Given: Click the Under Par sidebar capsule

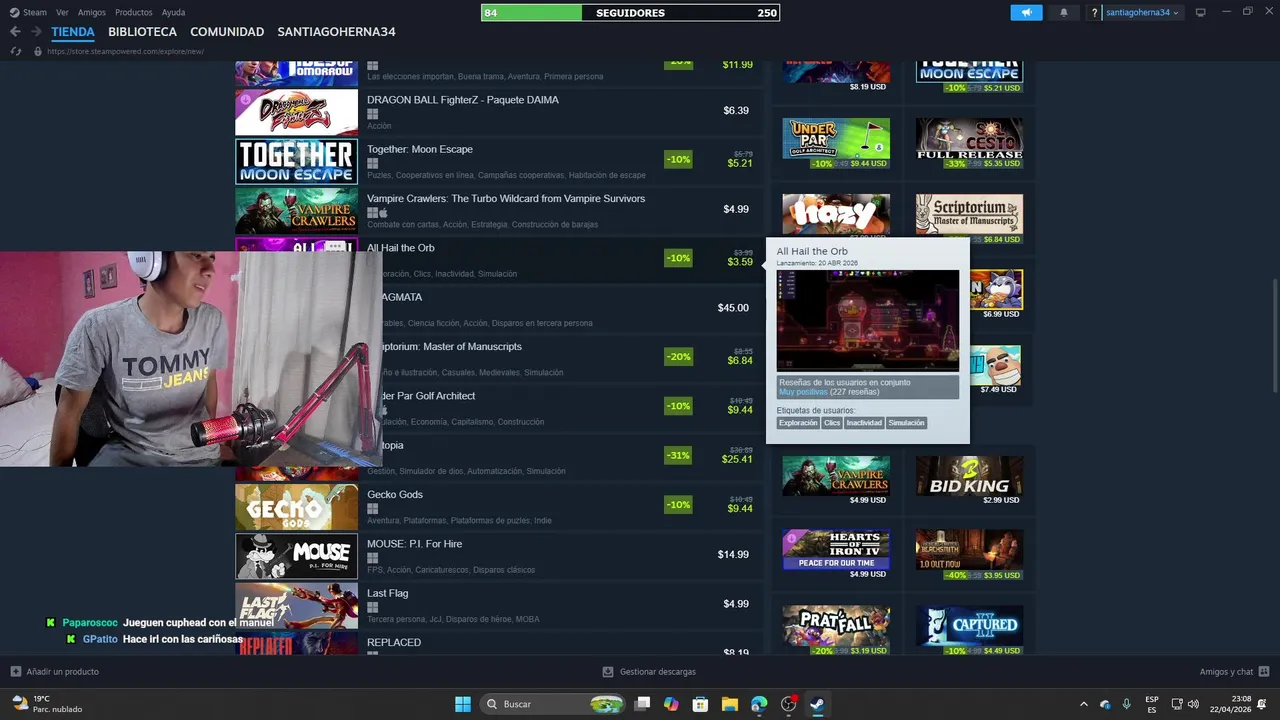Looking at the screenshot, I should [836, 138].
